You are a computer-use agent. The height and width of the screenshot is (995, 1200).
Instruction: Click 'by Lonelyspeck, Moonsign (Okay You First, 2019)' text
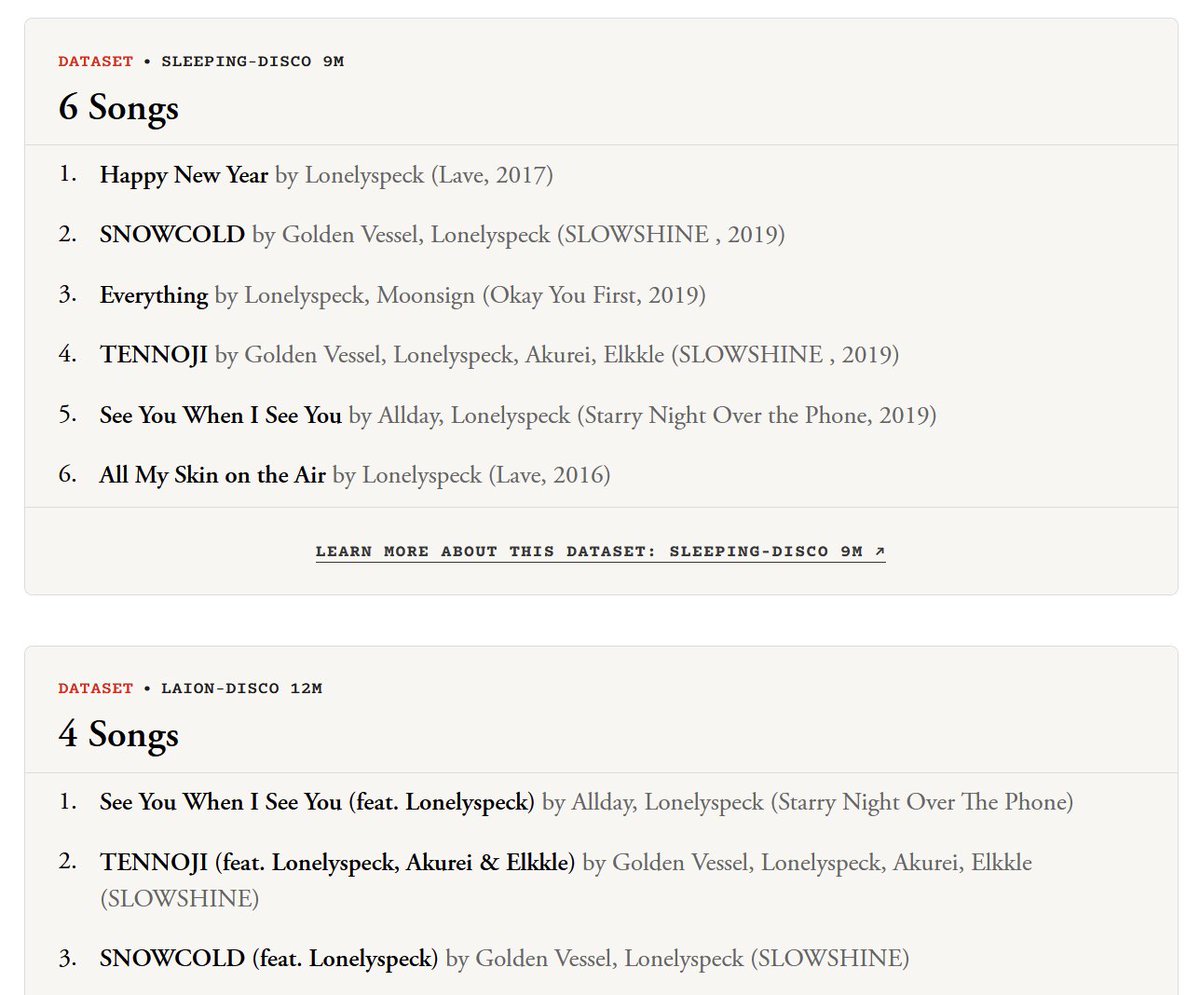[x=461, y=295]
